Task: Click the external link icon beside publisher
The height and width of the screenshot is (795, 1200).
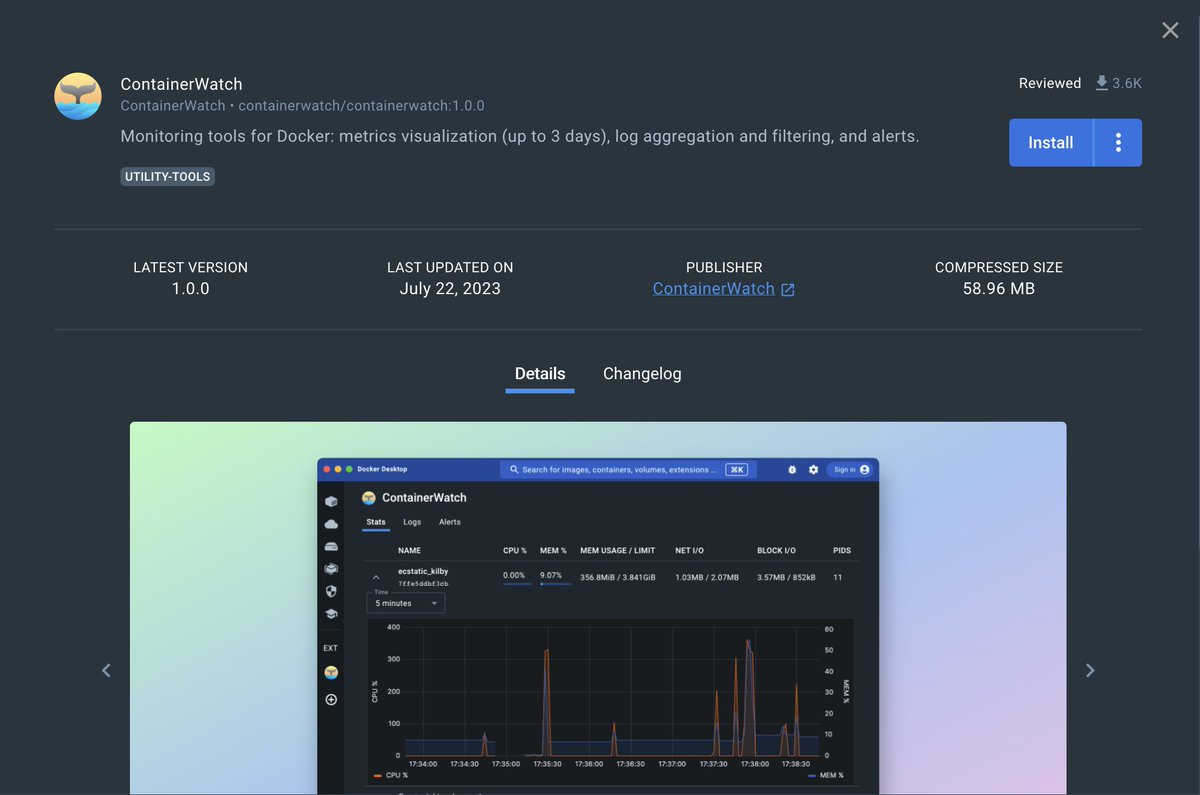Action: (x=788, y=290)
